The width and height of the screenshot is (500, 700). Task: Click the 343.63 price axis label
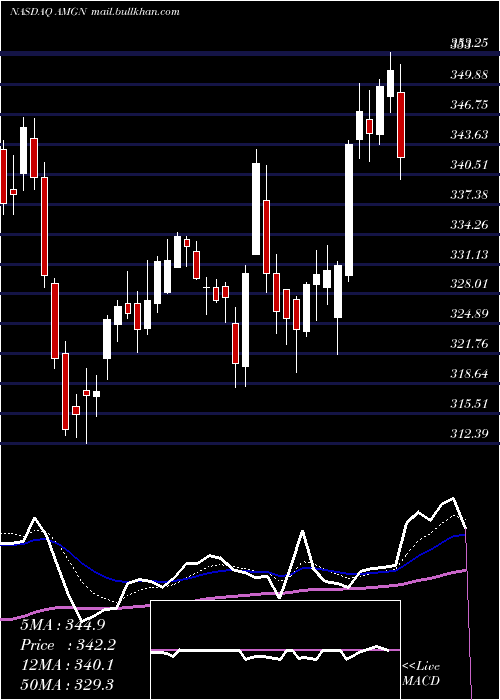coord(469,135)
